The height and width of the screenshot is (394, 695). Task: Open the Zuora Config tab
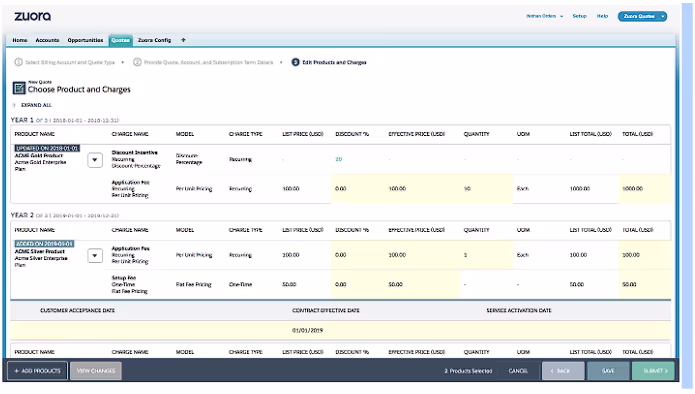(x=154, y=40)
